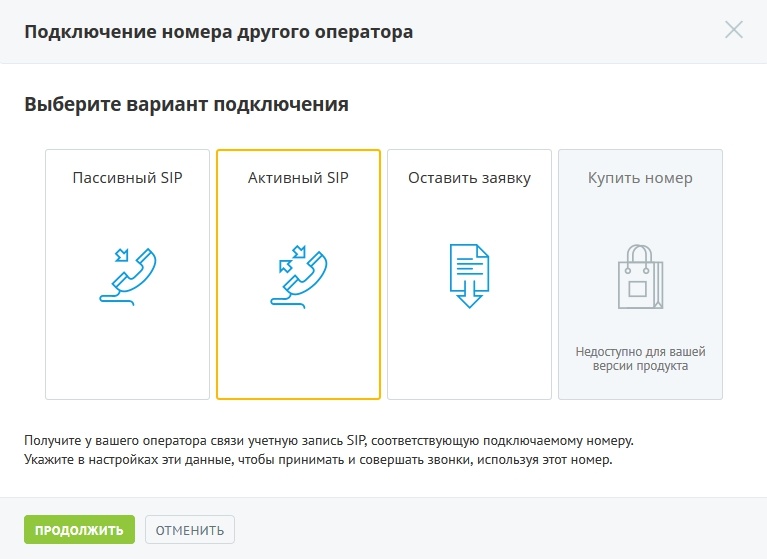Click the 'Недоступно для вашей версии продукта' note
The width and height of the screenshot is (767, 559).
click(x=640, y=358)
